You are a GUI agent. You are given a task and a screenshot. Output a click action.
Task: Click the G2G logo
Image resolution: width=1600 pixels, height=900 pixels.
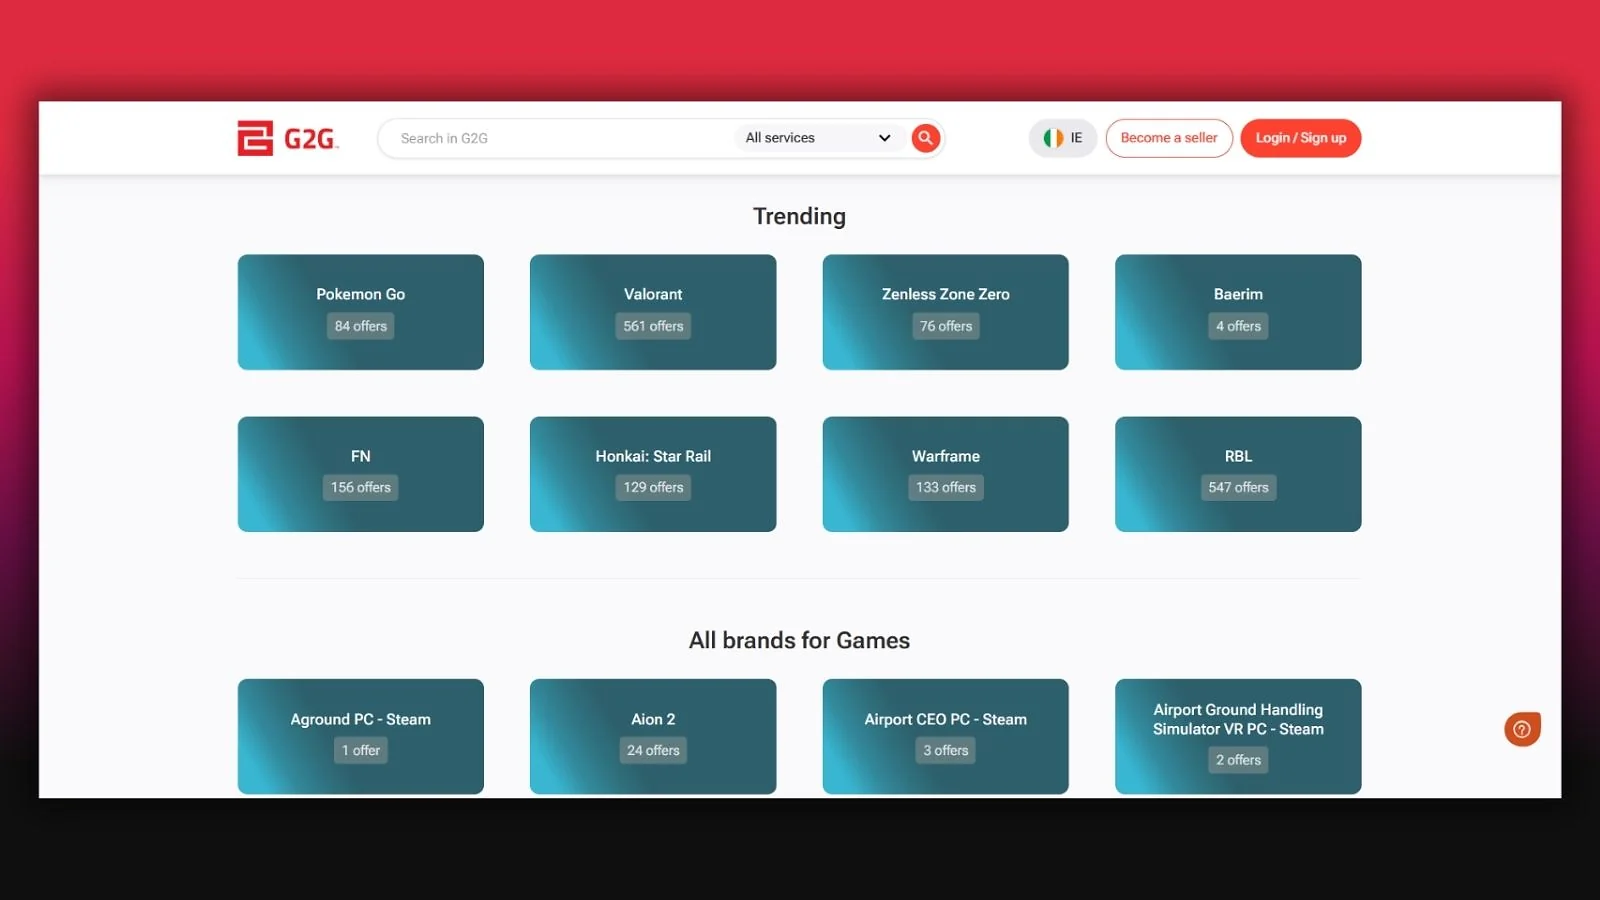click(x=288, y=138)
